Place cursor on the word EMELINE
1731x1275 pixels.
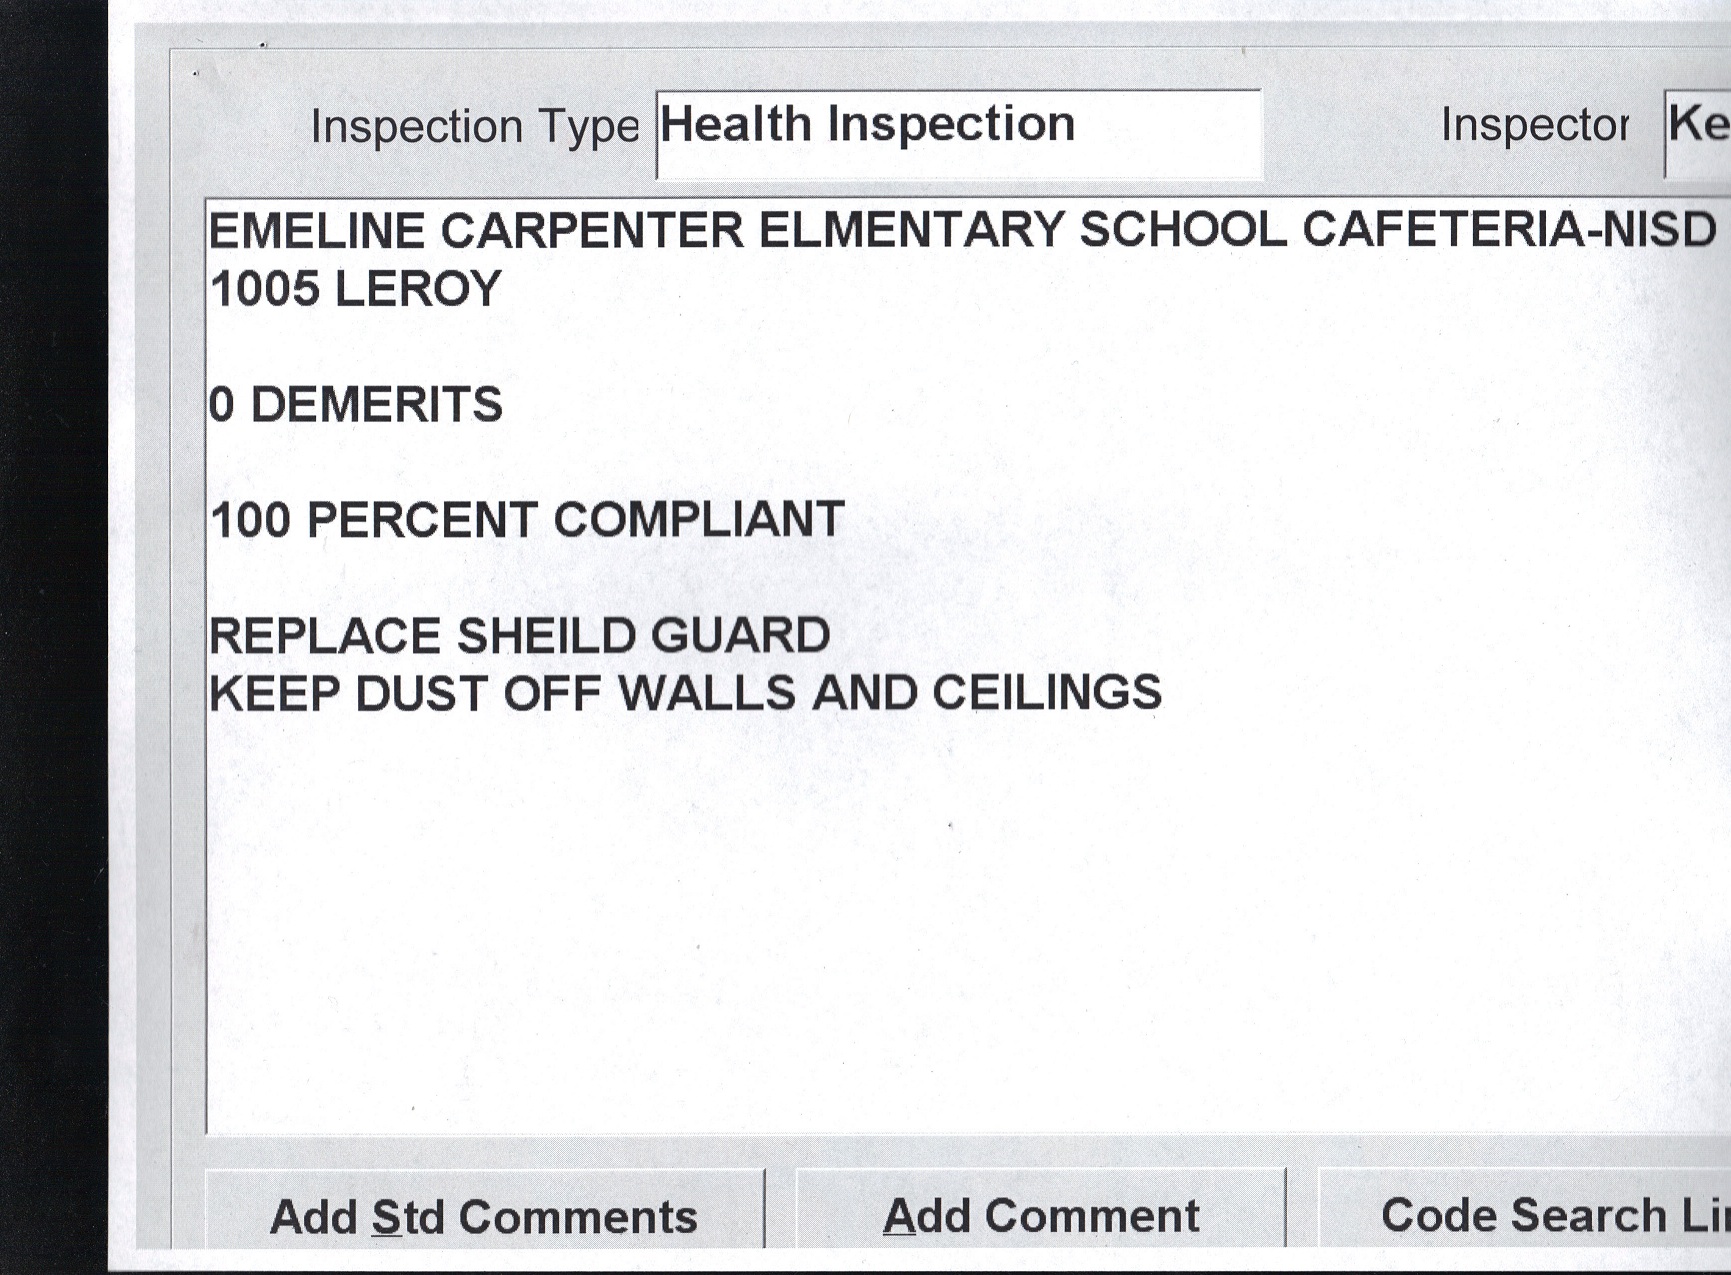point(316,231)
